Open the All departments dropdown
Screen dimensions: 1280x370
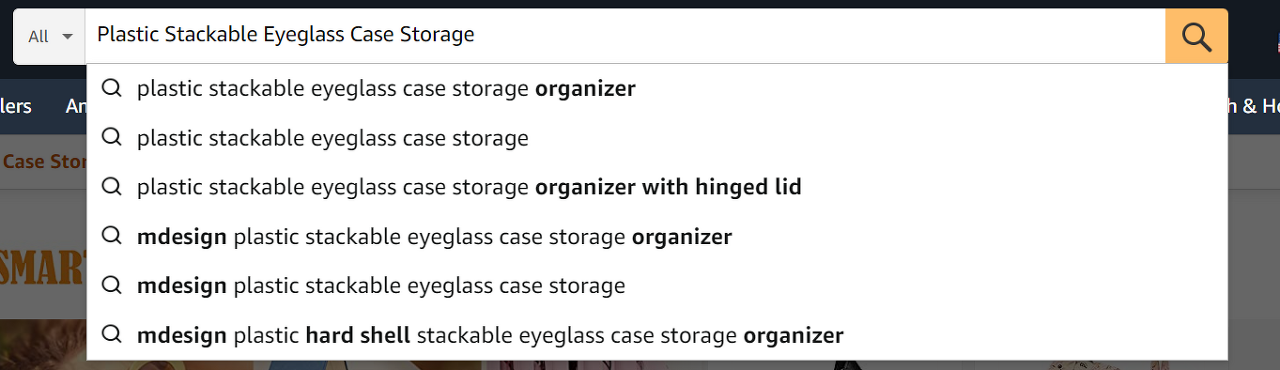[x=50, y=36]
